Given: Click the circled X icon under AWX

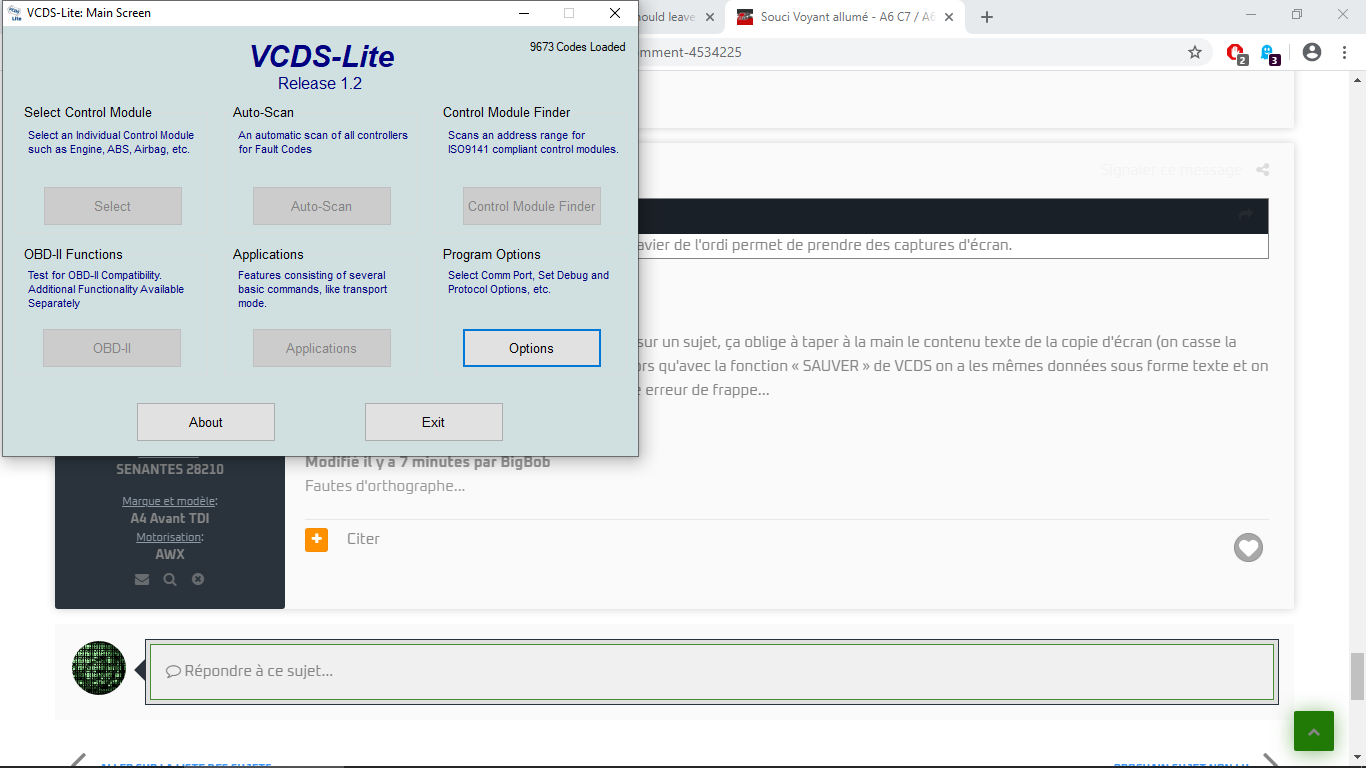Looking at the screenshot, I should (x=198, y=579).
